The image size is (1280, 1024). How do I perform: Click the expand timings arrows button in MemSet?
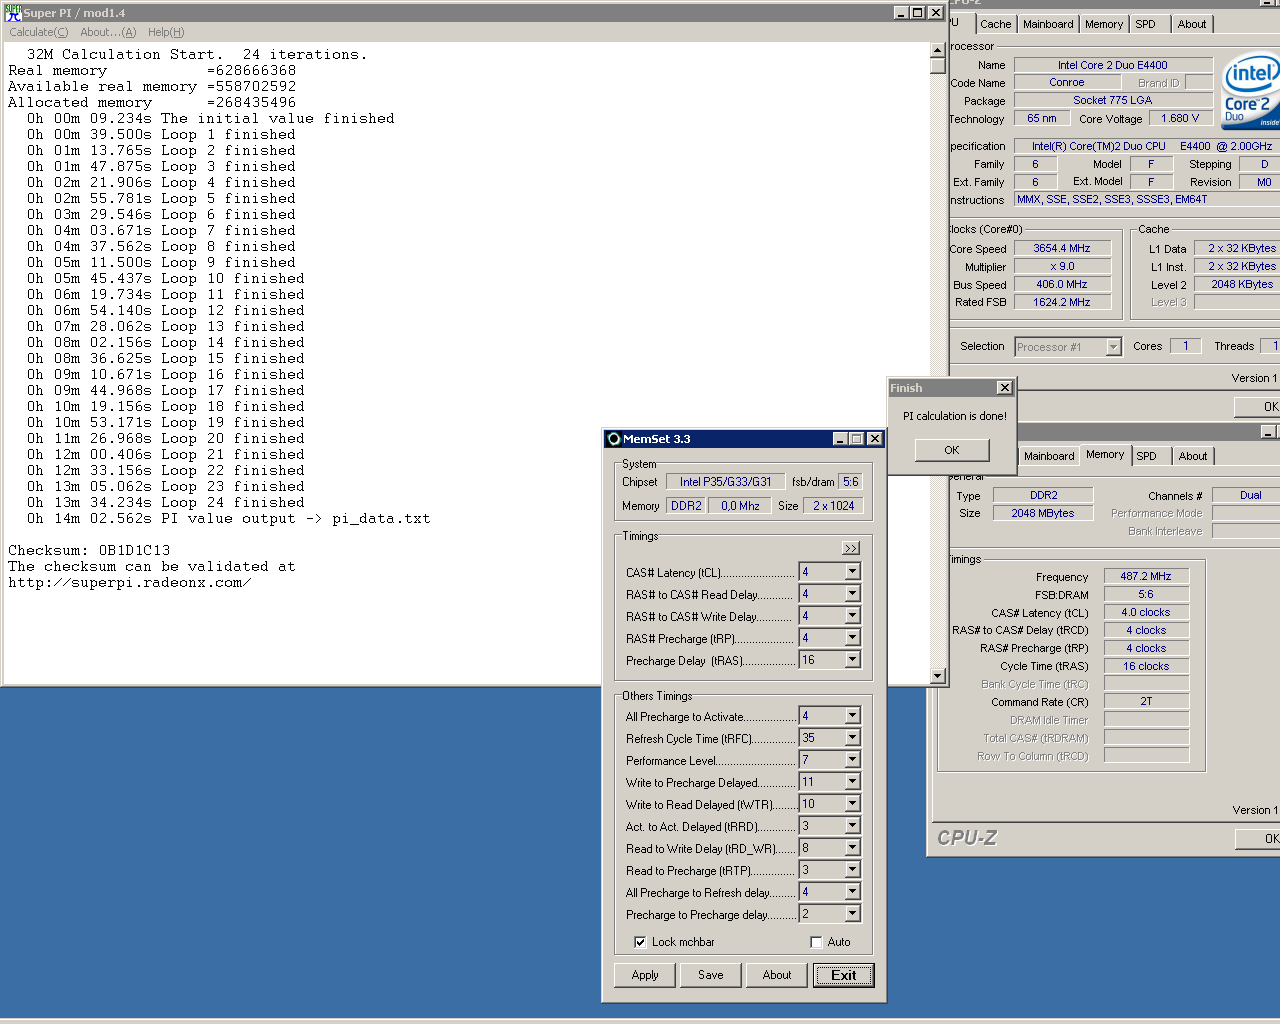pos(851,548)
